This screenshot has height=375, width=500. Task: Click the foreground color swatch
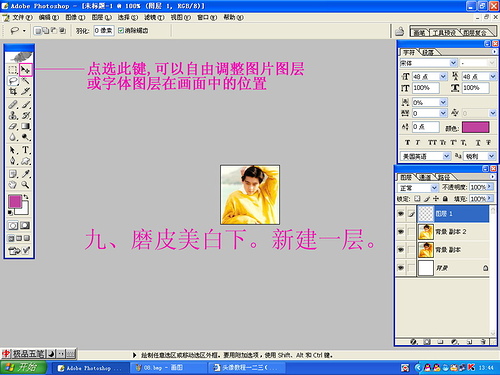tap(15, 202)
